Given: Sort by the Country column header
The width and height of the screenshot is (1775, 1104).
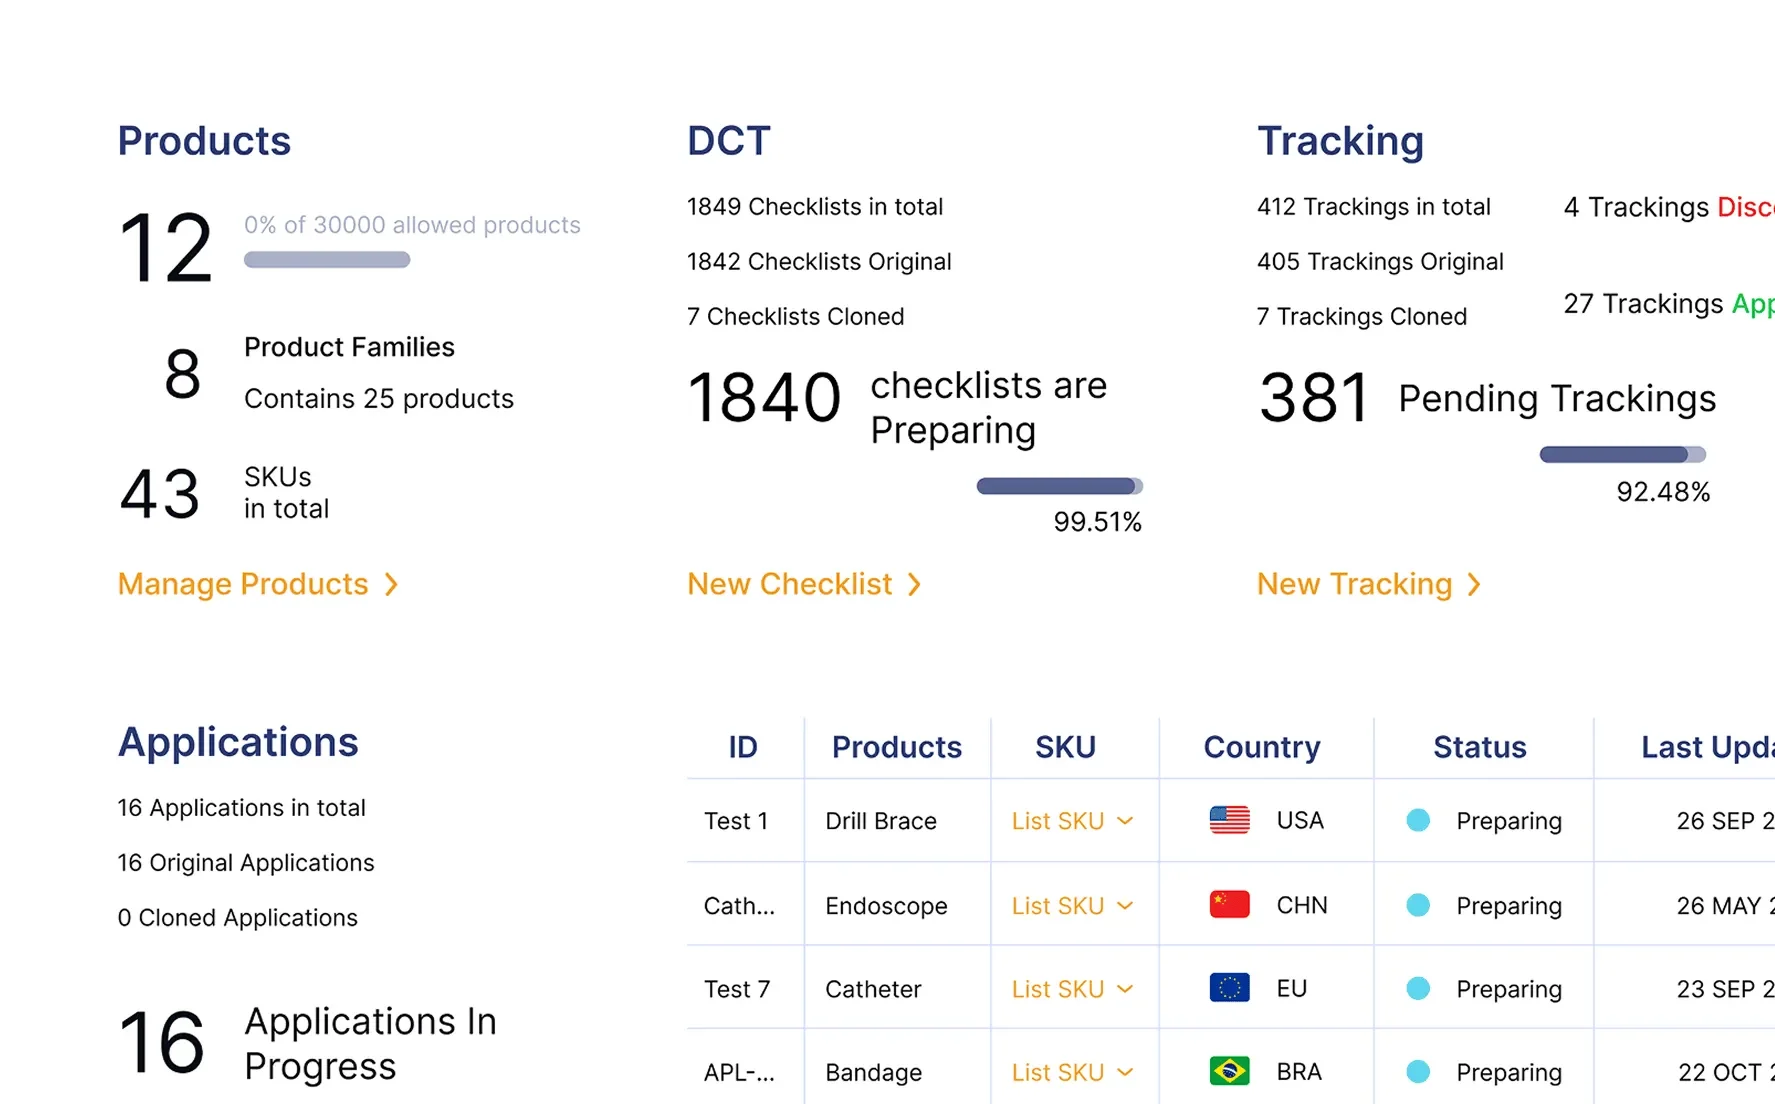Looking at the screenshot, I should click(x=1261, y=747).
